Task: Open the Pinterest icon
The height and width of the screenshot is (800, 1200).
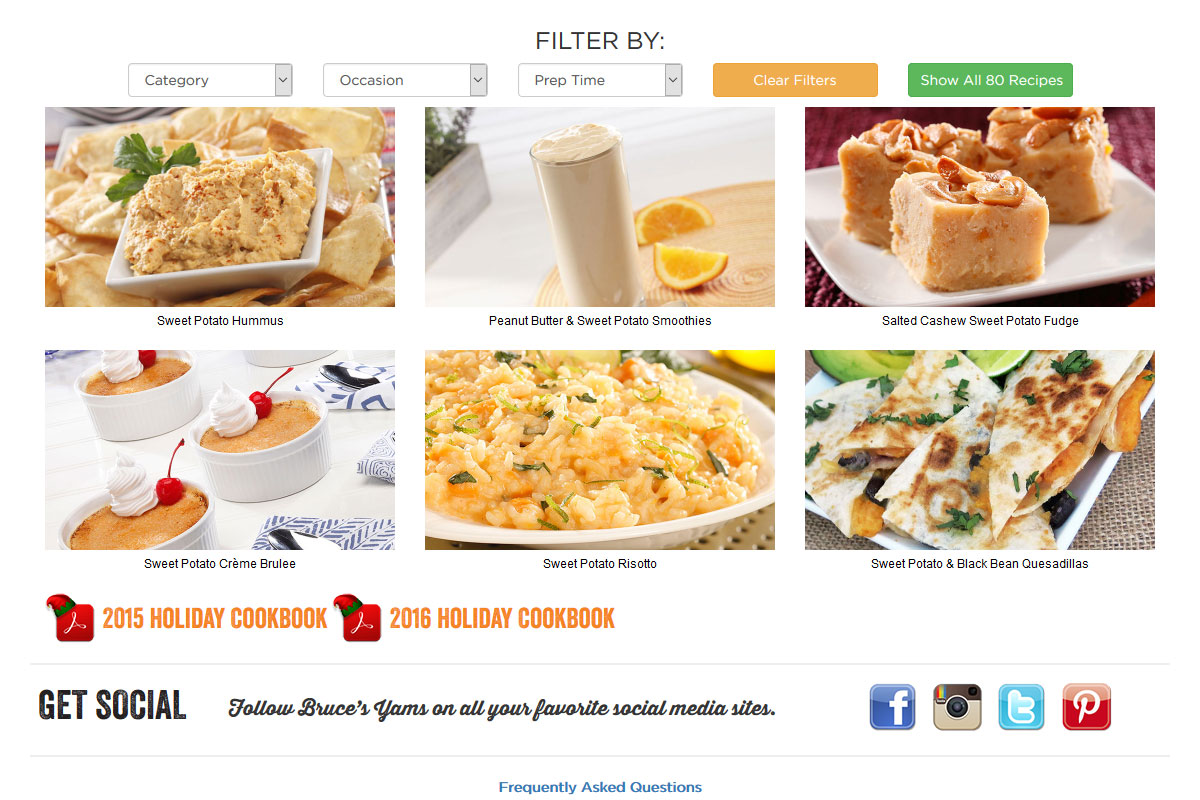Action: [1086, 707]
